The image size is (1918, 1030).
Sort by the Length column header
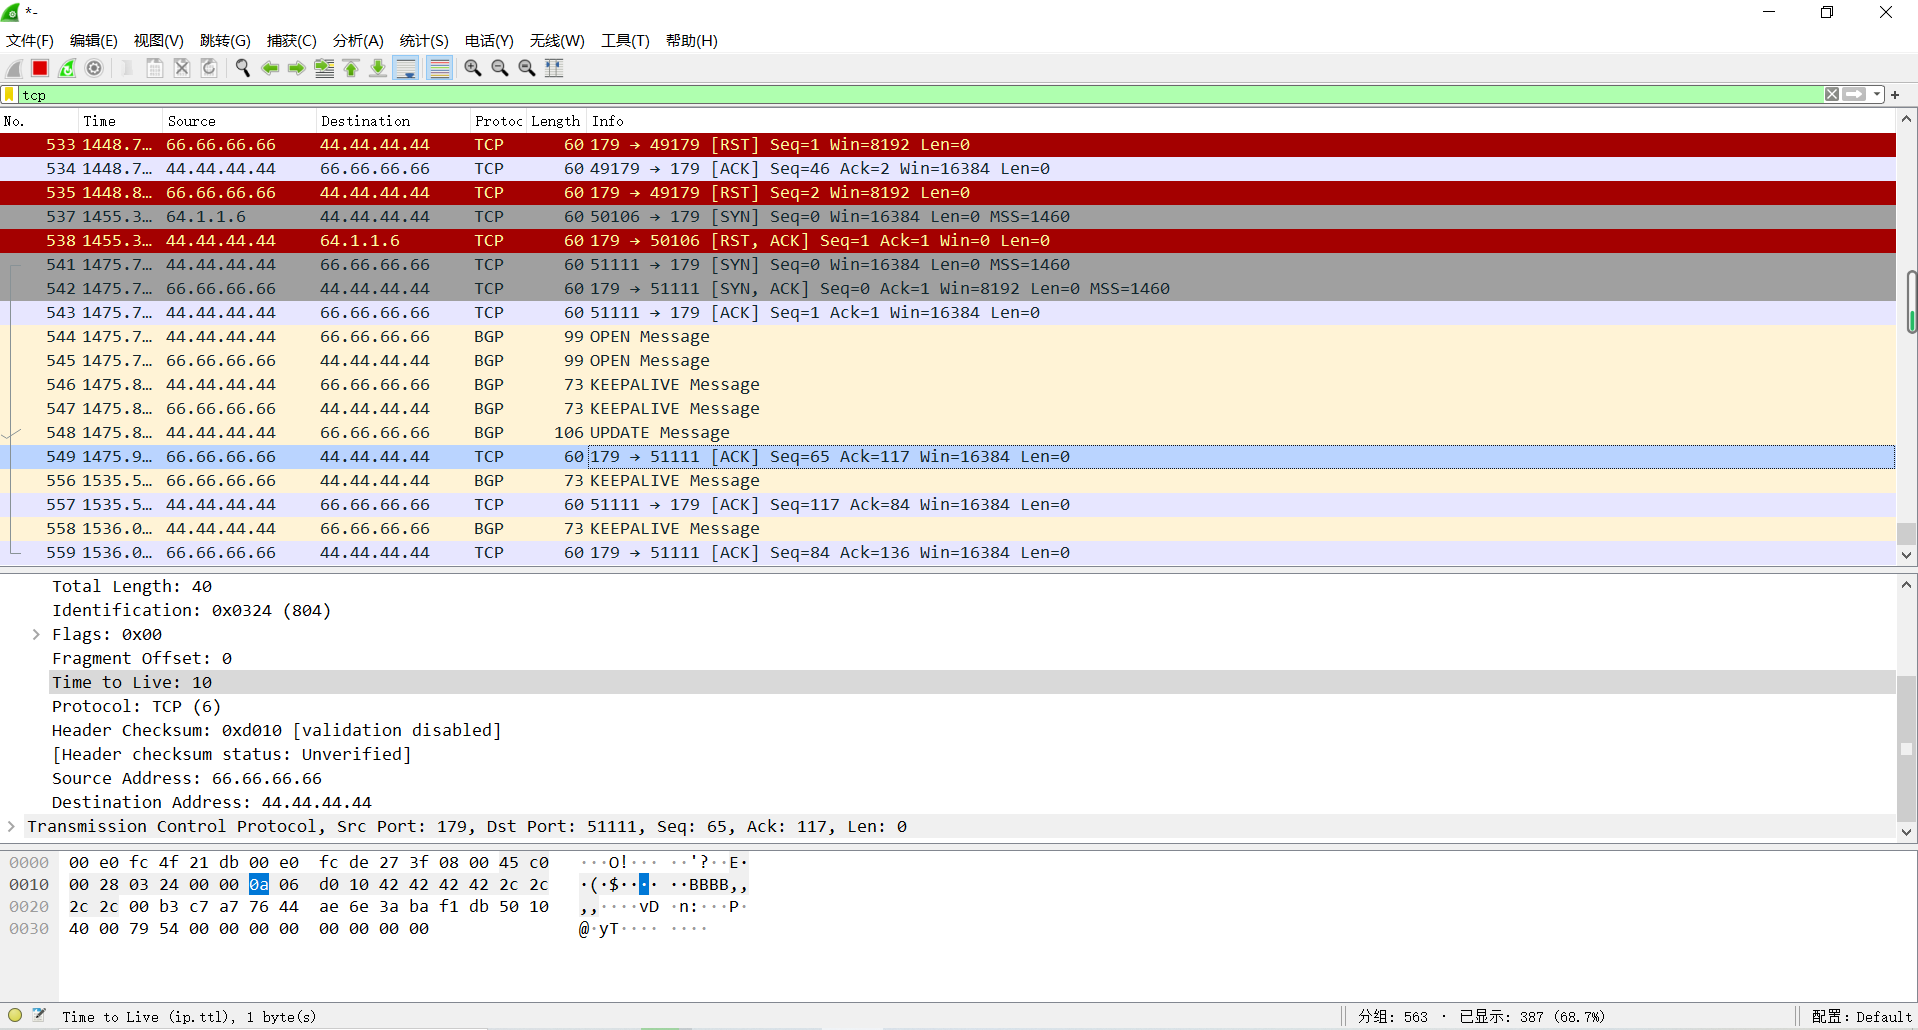pyautogui.click(x=556, y=121)
